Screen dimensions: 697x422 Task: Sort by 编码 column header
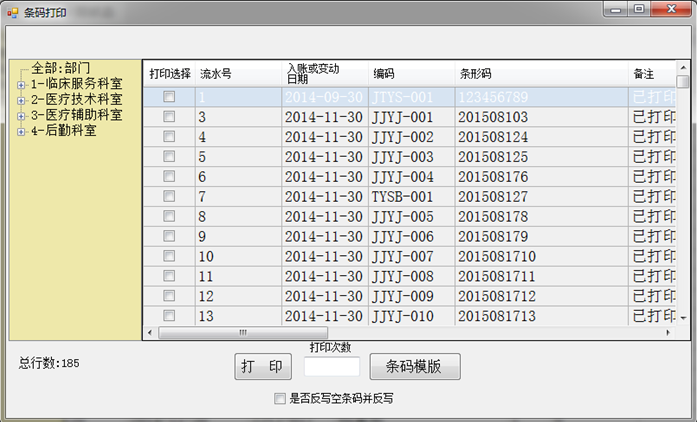412,74
